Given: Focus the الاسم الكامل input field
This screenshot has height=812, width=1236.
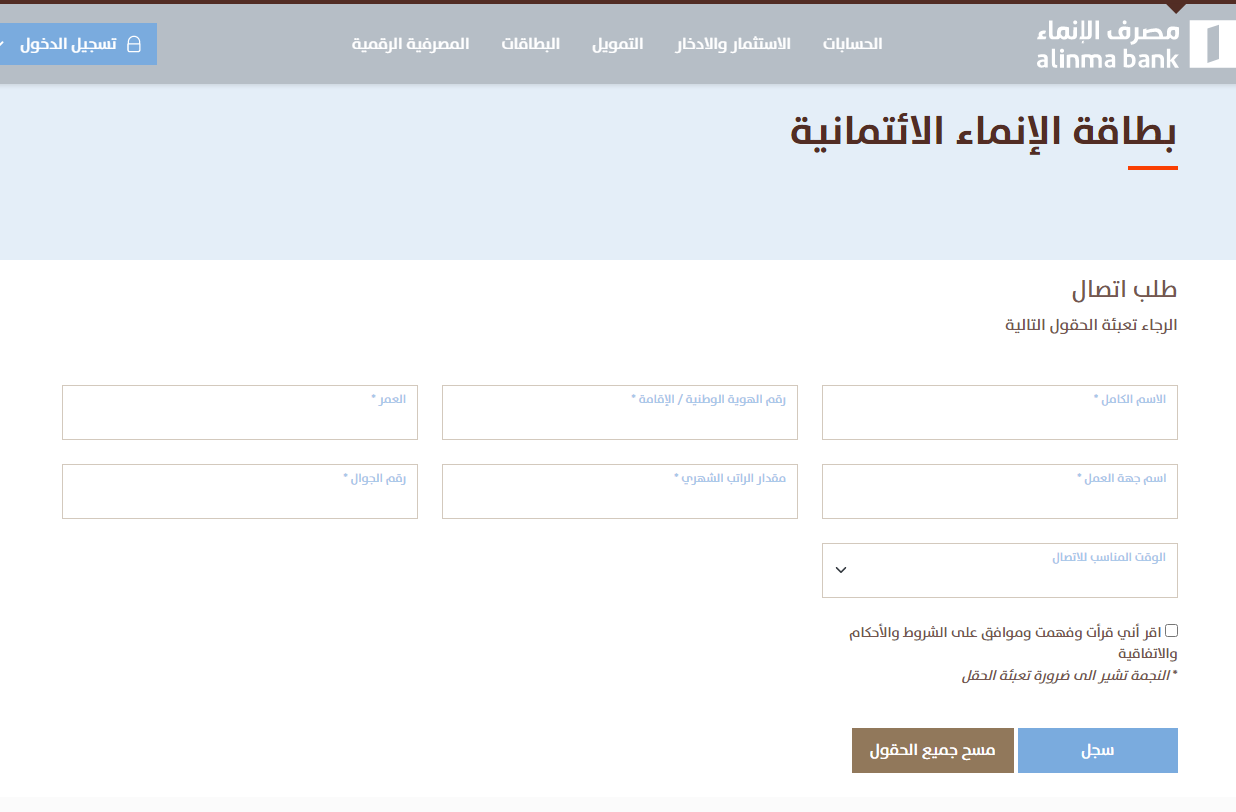Looking at the screenshot, I should point(1000,412).
